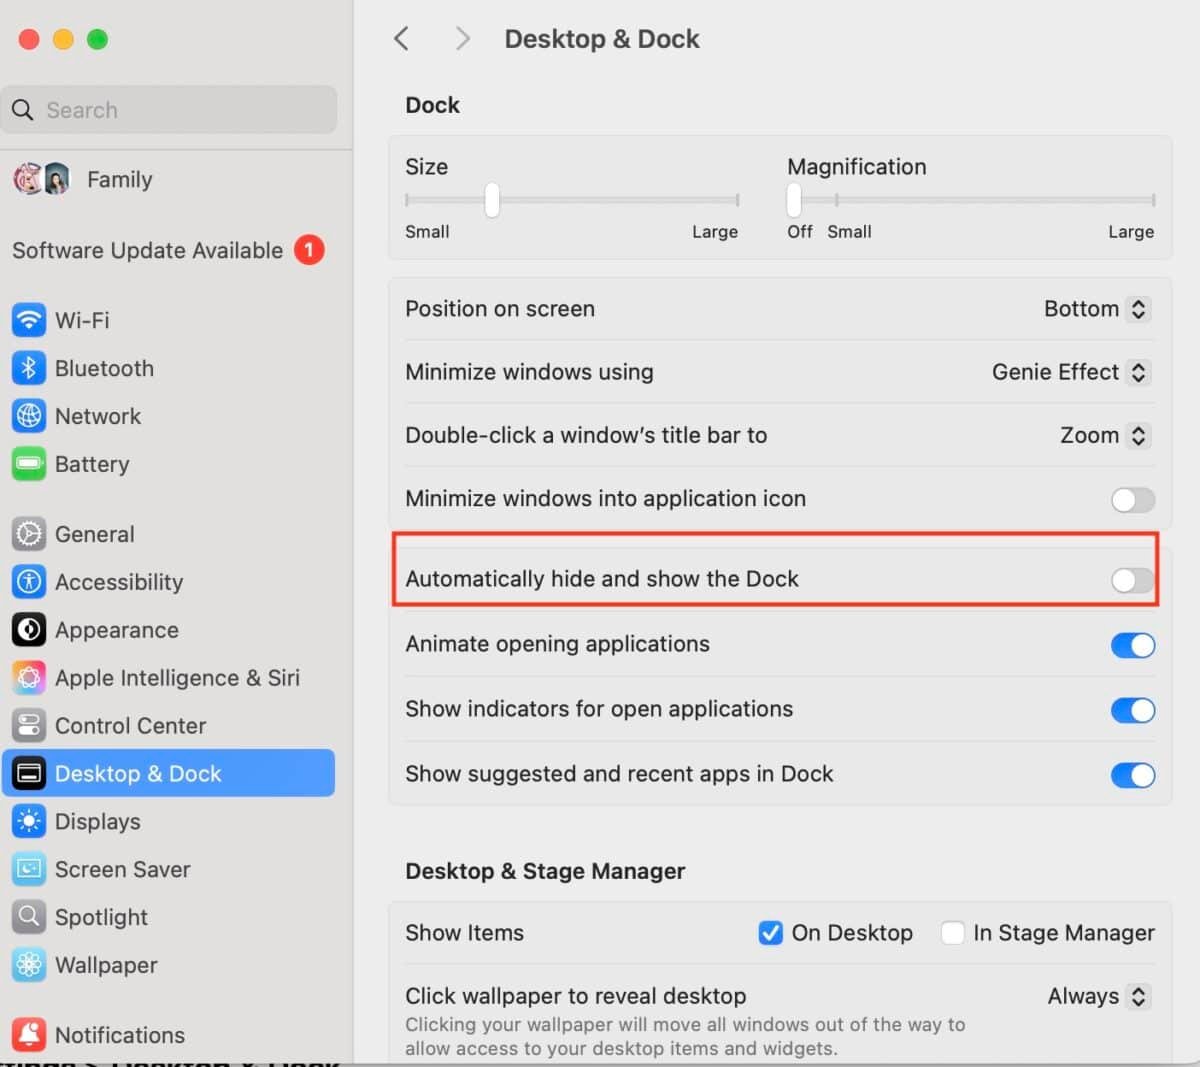Open Wi-Fi label in the sidebar
Screen dimensions: 1200x1067
(82, 320)
